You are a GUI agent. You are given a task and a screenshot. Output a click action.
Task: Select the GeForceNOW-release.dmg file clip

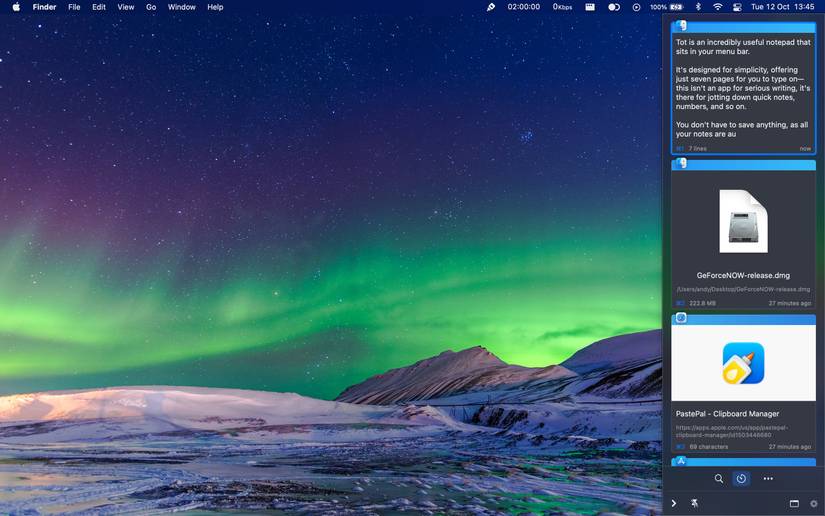pyautogui.click(x=743, y=234)
